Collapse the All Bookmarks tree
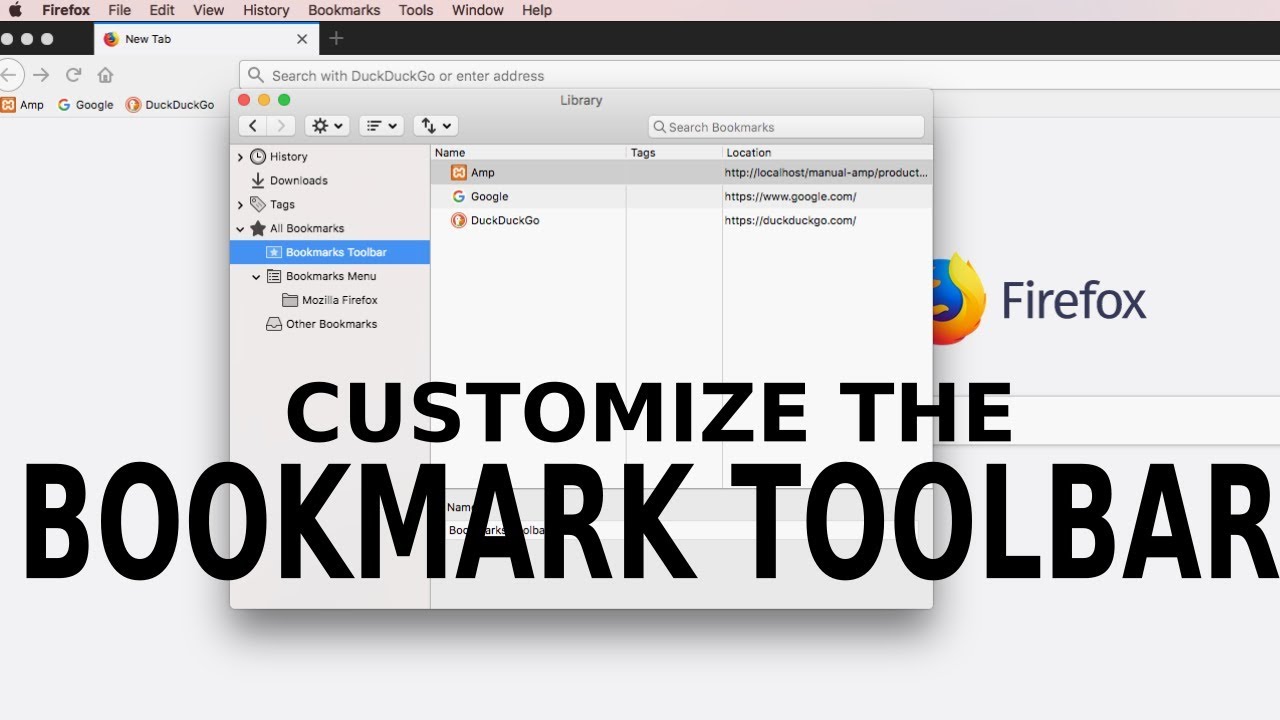Screen dimensions: 1280x720 pyautogui.click(x=240, y=229)
